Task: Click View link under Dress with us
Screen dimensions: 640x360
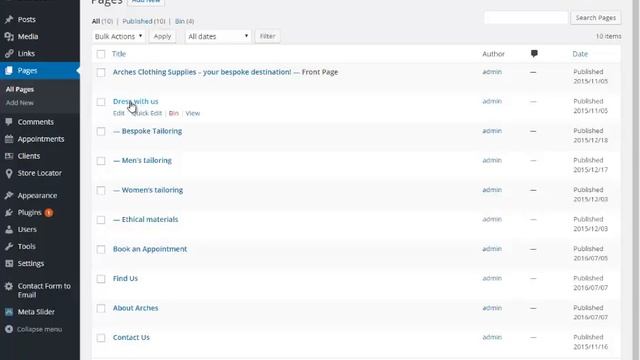Action: (193, 113)
